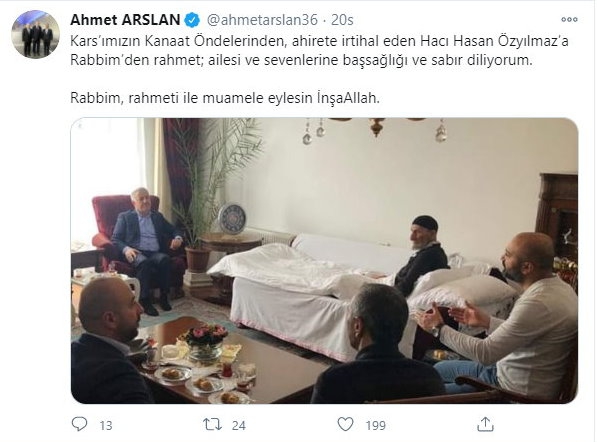View the 199 likes count

point(375,425)
